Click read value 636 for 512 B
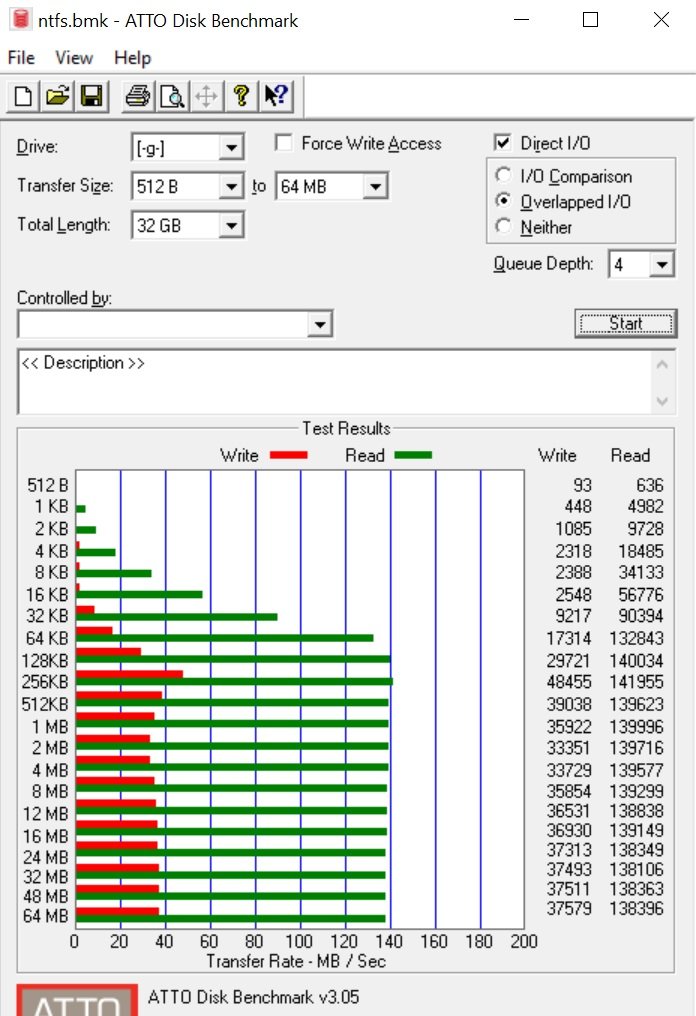The width and height of the screenshot is (696, 1016). click(x=649, y=485)
